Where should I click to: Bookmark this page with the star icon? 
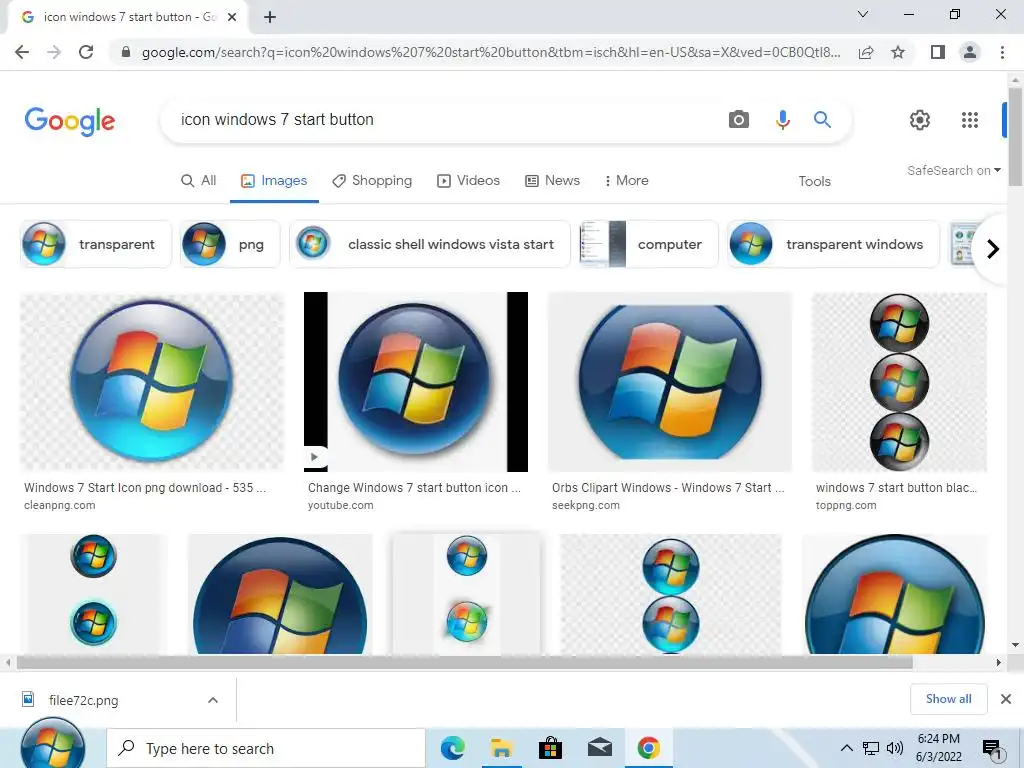(898, 52)
